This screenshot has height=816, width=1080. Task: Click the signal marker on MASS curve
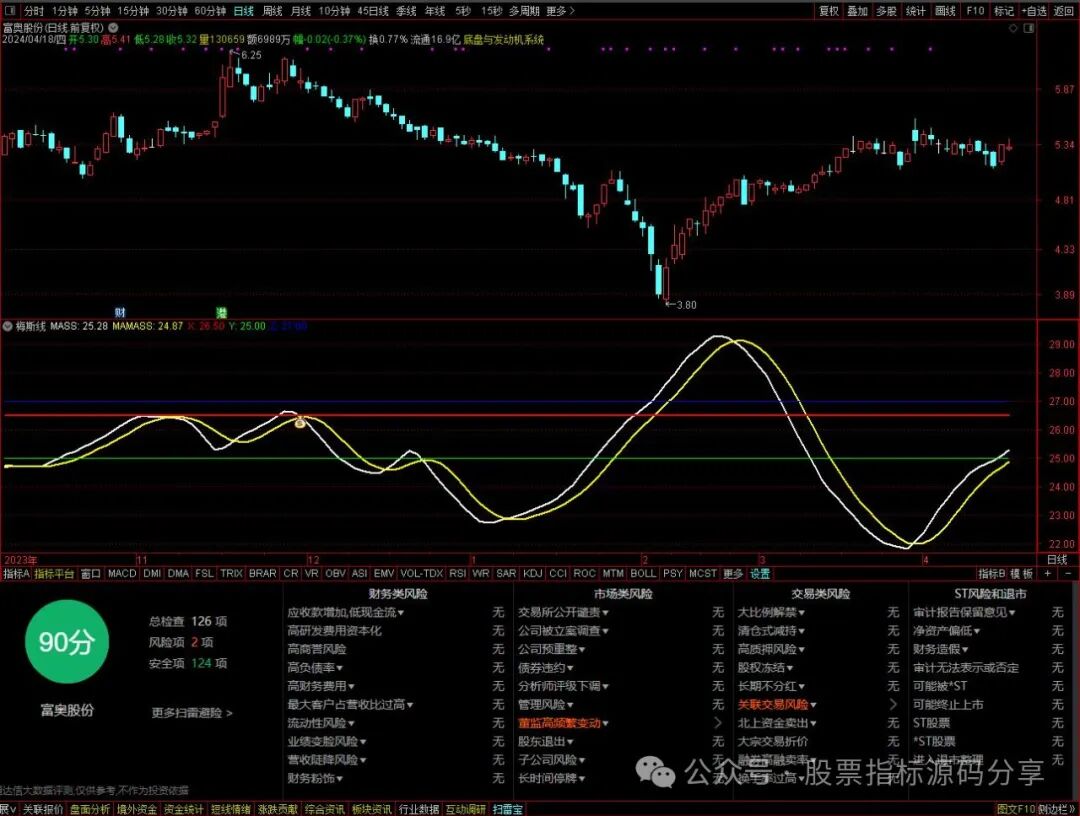click(300, 422)
